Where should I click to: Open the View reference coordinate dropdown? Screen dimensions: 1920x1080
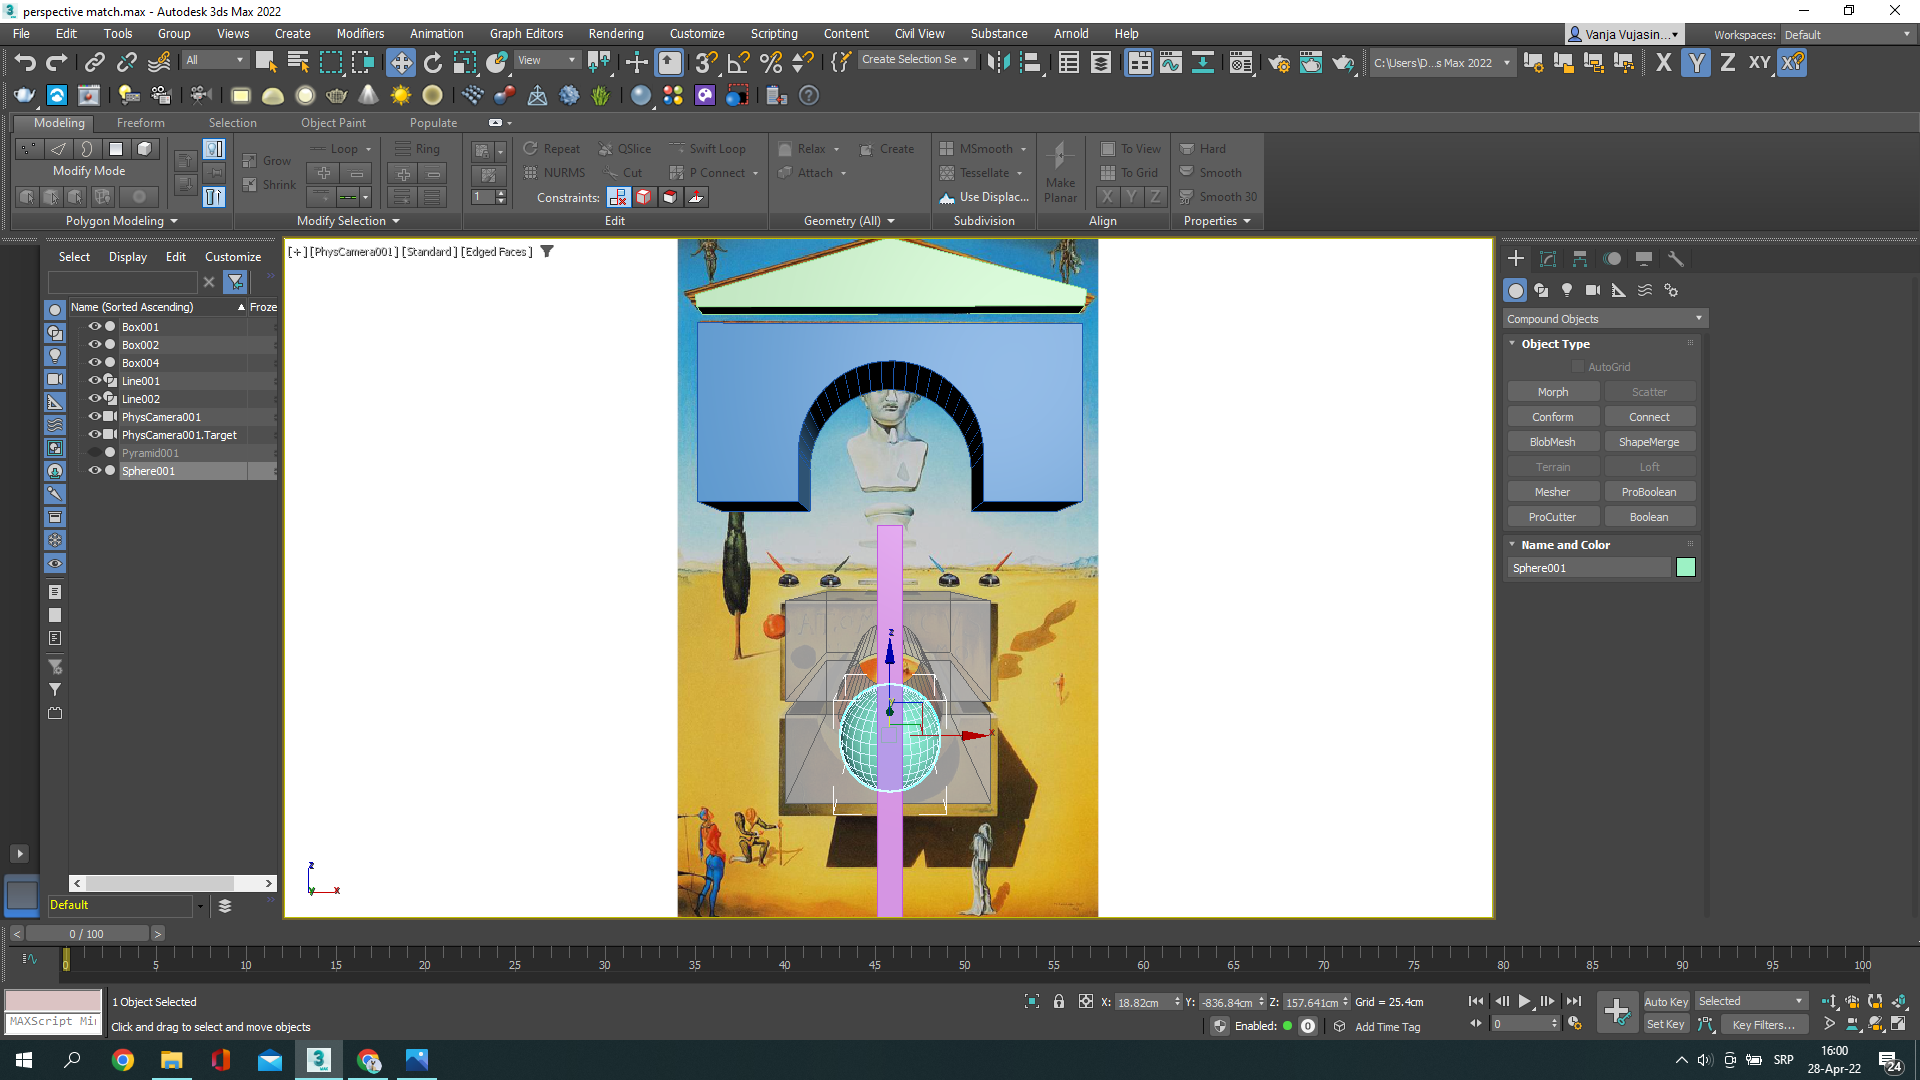coord(546,60)
